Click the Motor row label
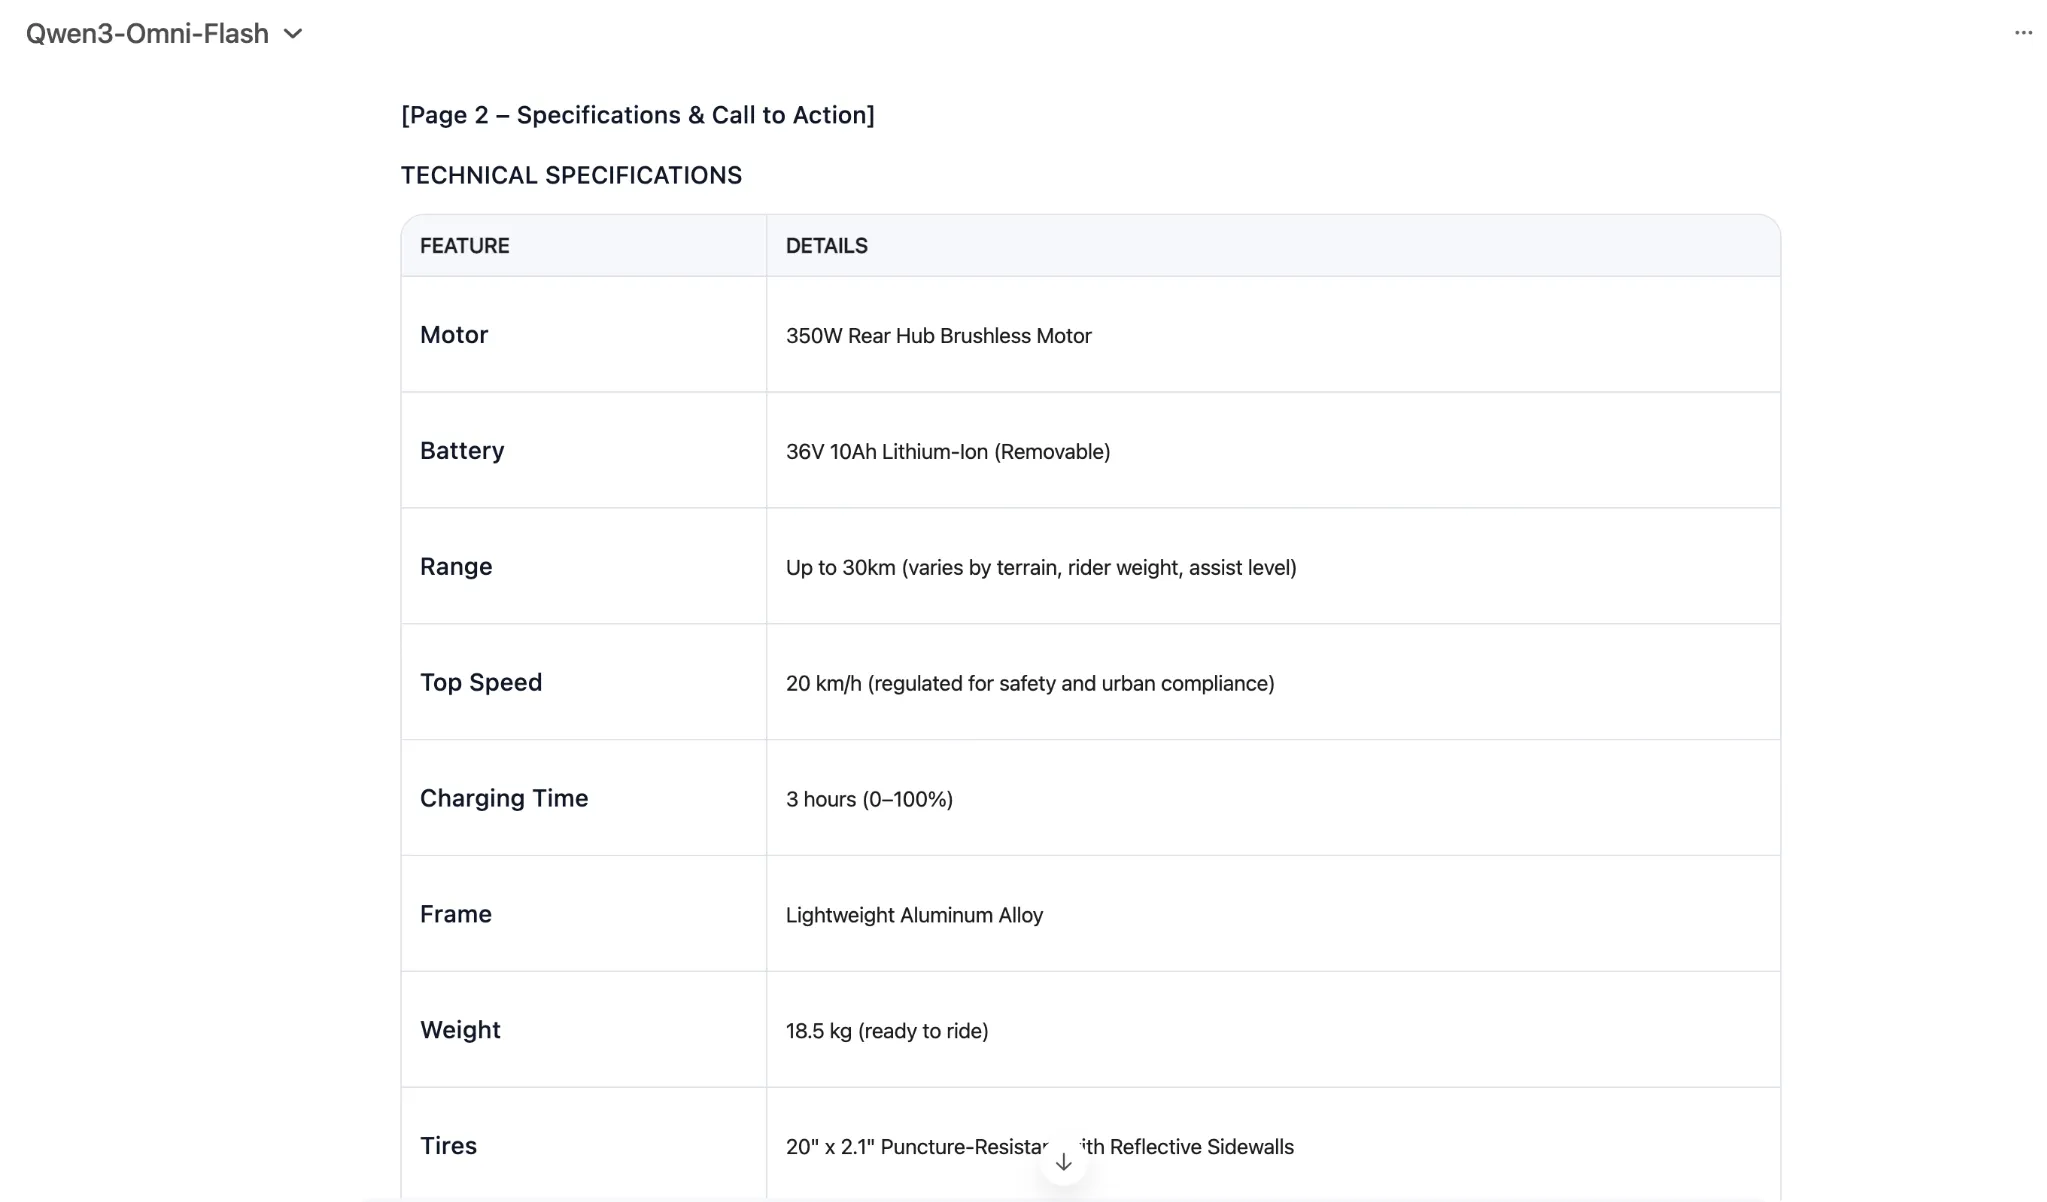 (x=454, y=335)
